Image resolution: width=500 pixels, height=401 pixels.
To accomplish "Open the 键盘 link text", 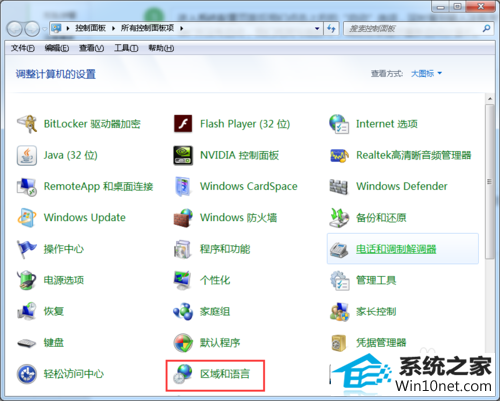I will pyautogui.click(x=54, y=343).
